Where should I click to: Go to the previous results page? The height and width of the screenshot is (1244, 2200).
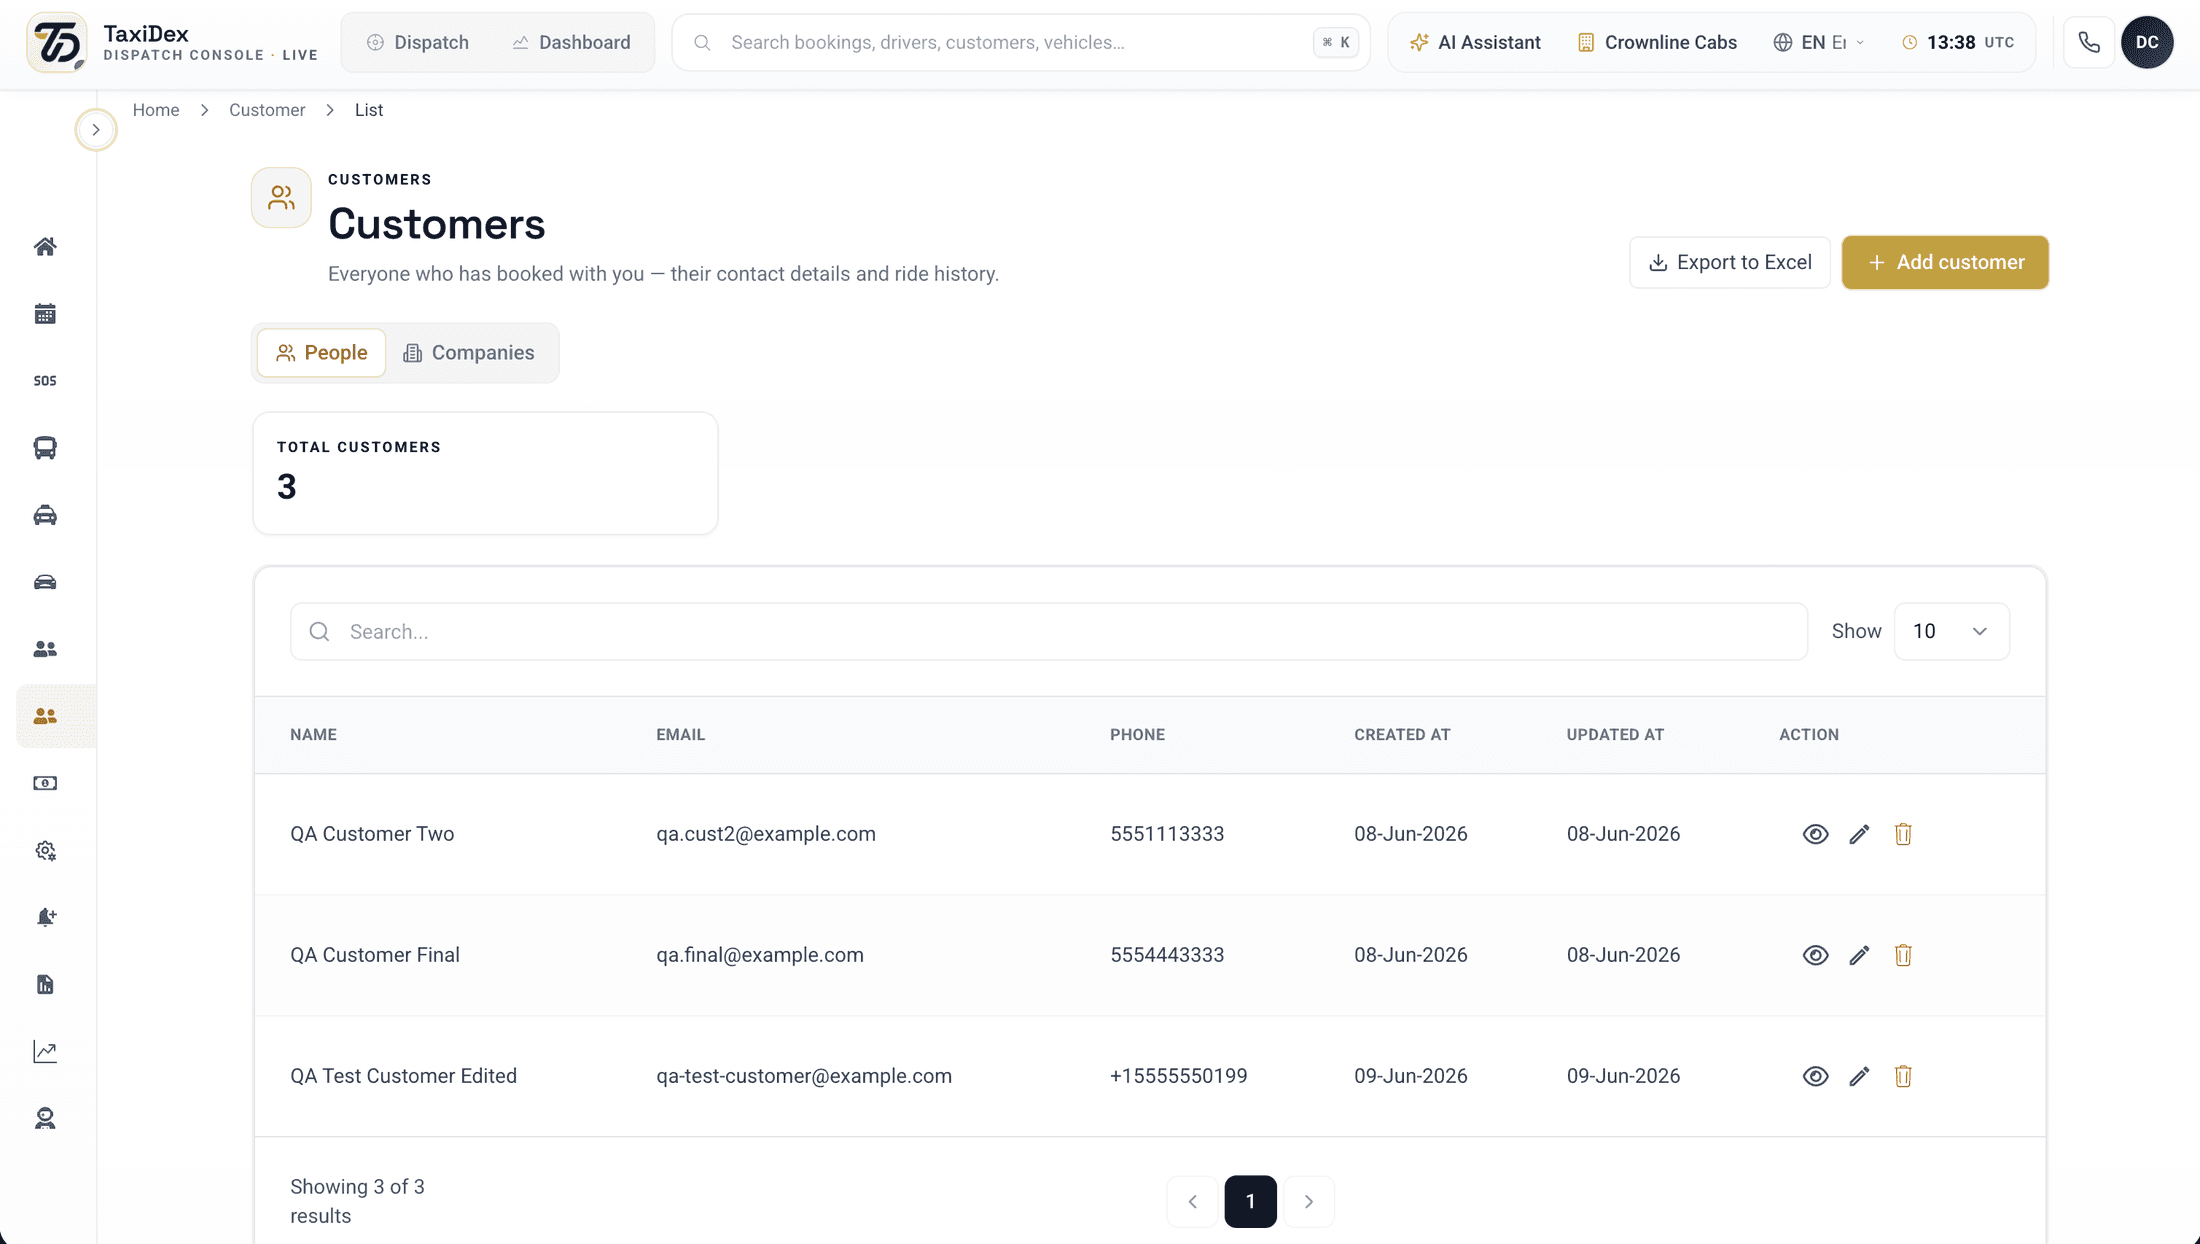coord(1192,1201)
